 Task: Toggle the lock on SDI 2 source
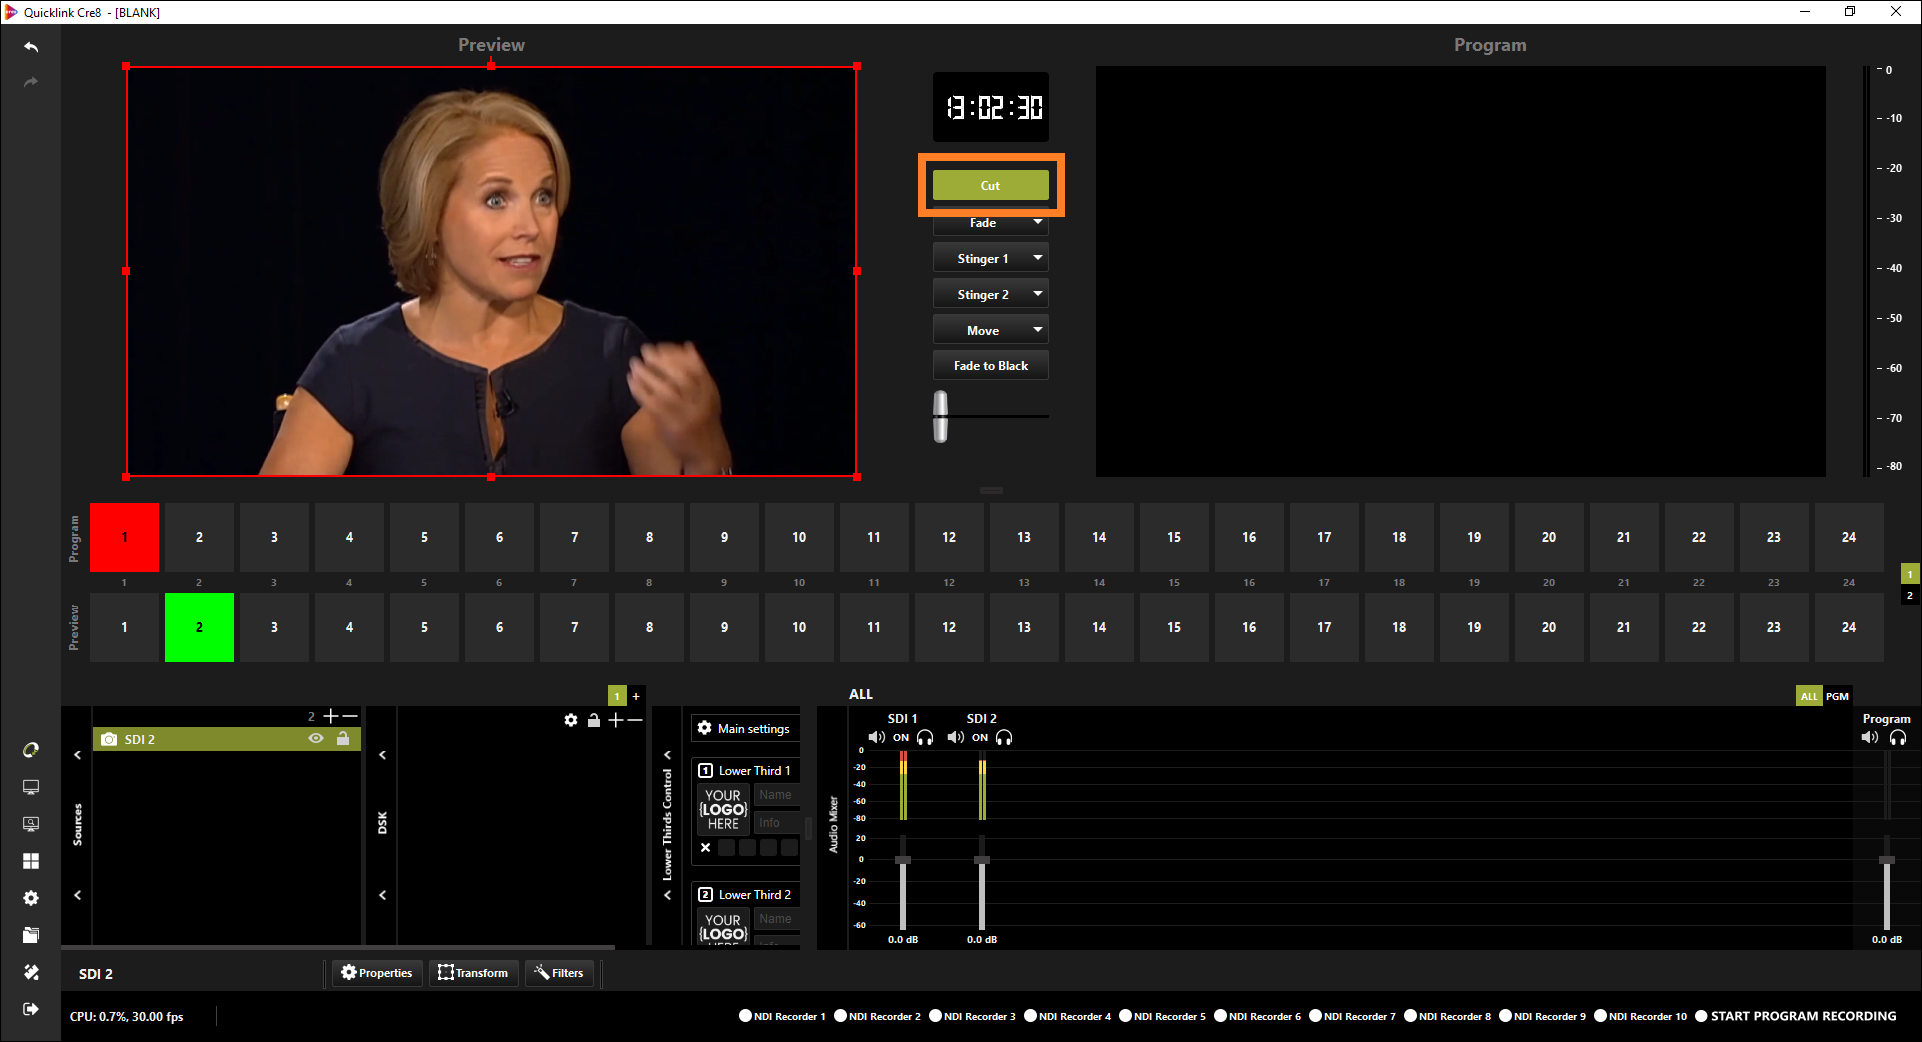coord(343,738)
